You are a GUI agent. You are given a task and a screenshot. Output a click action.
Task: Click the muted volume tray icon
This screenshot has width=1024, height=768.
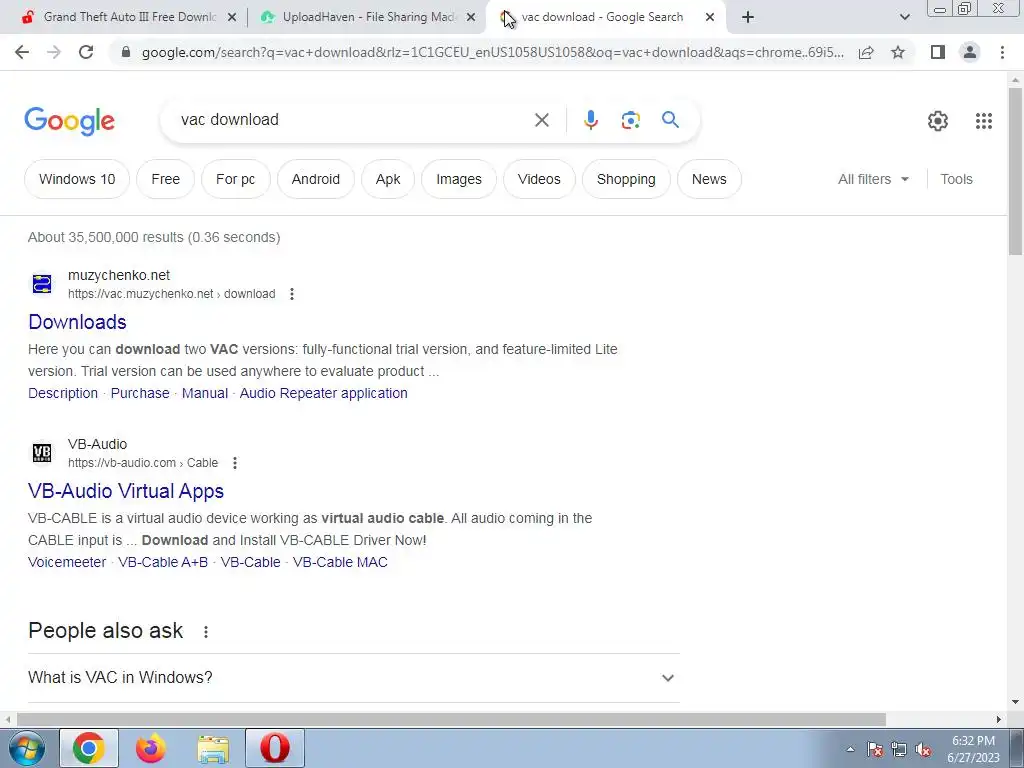pyautogui.click(x=923, y=750)
